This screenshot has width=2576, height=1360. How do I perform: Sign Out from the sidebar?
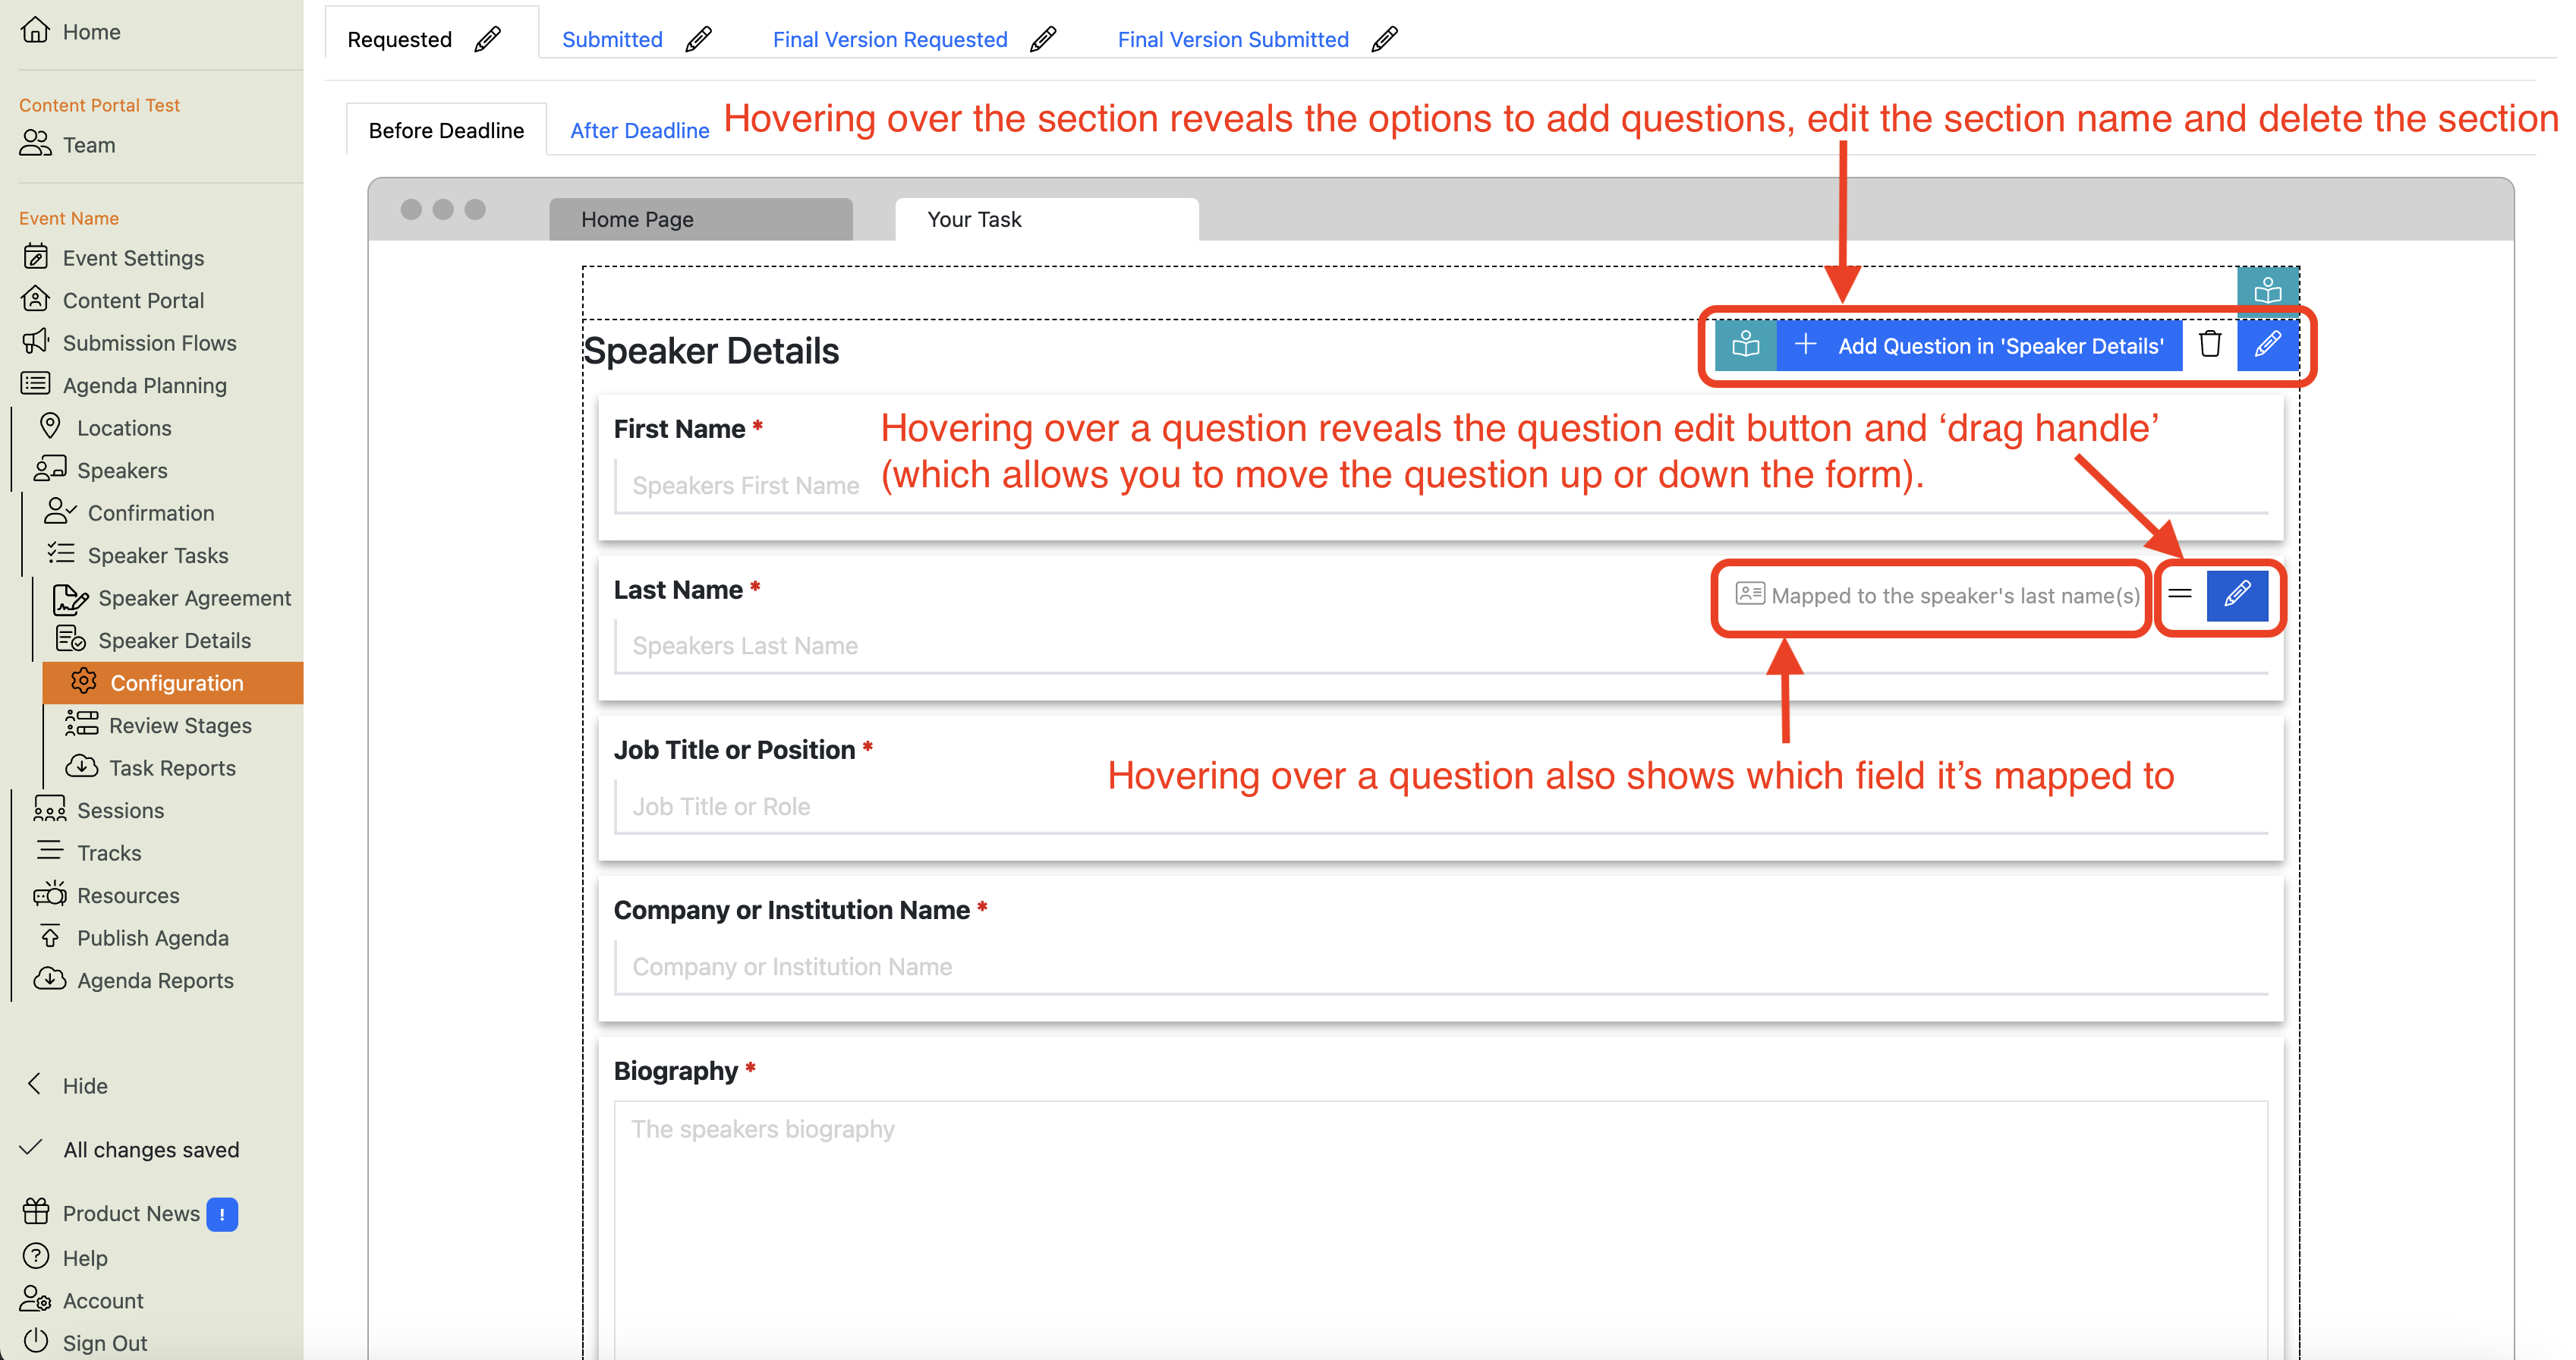85,1342
